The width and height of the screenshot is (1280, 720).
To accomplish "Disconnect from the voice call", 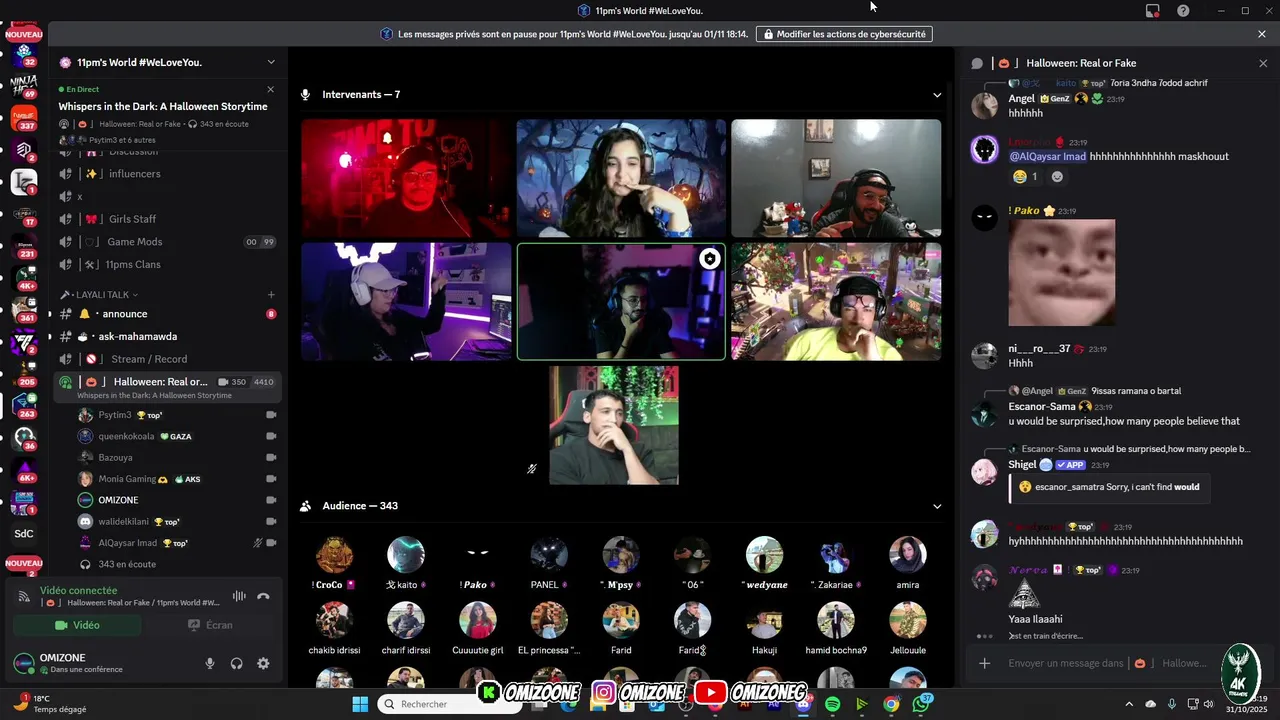I will (263, 596).
